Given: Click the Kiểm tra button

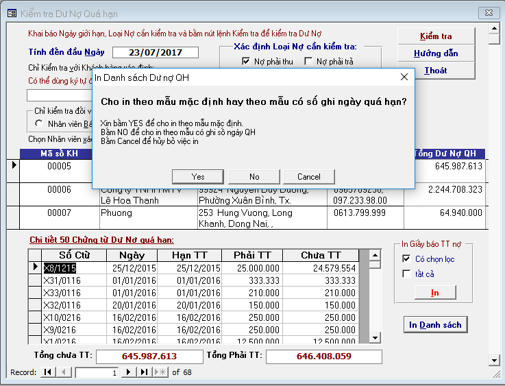Looking at the screenshot, I should [436, 36].
